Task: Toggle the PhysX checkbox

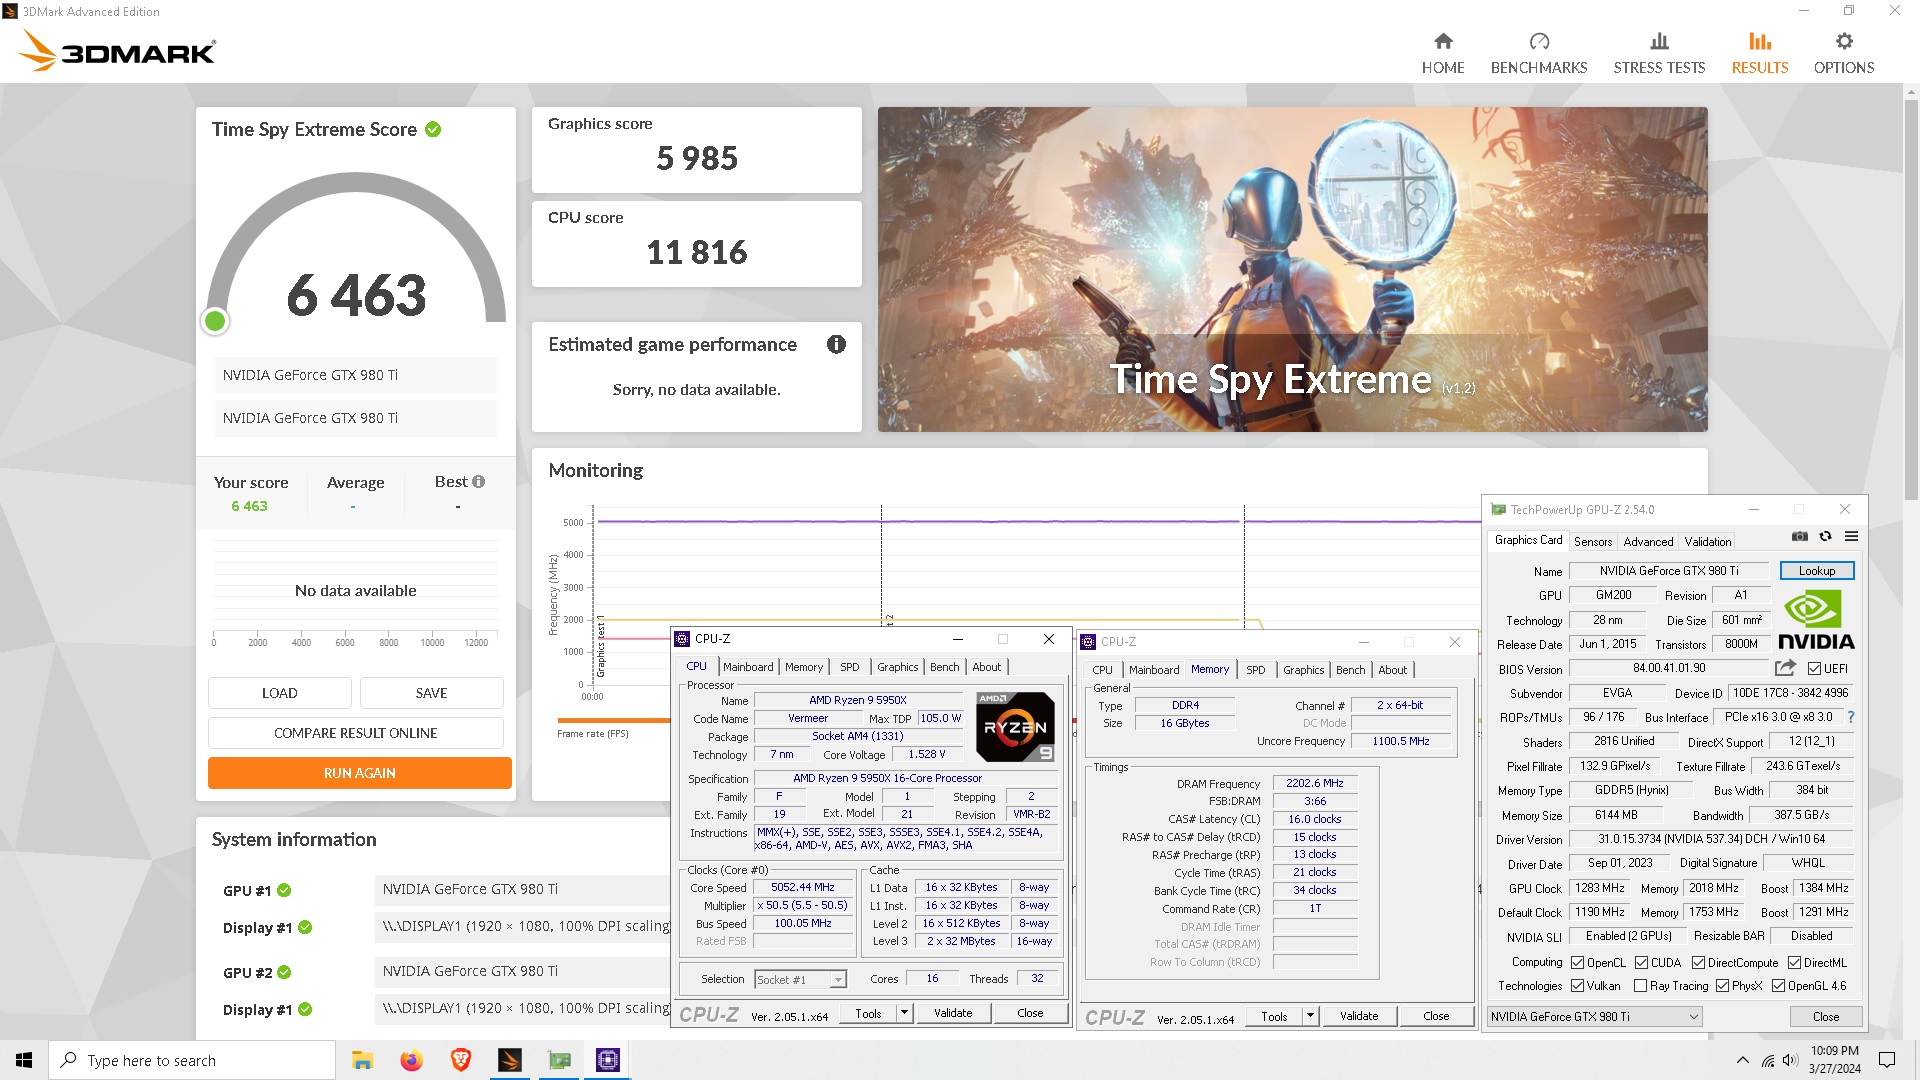Action: click(1722, 986)
